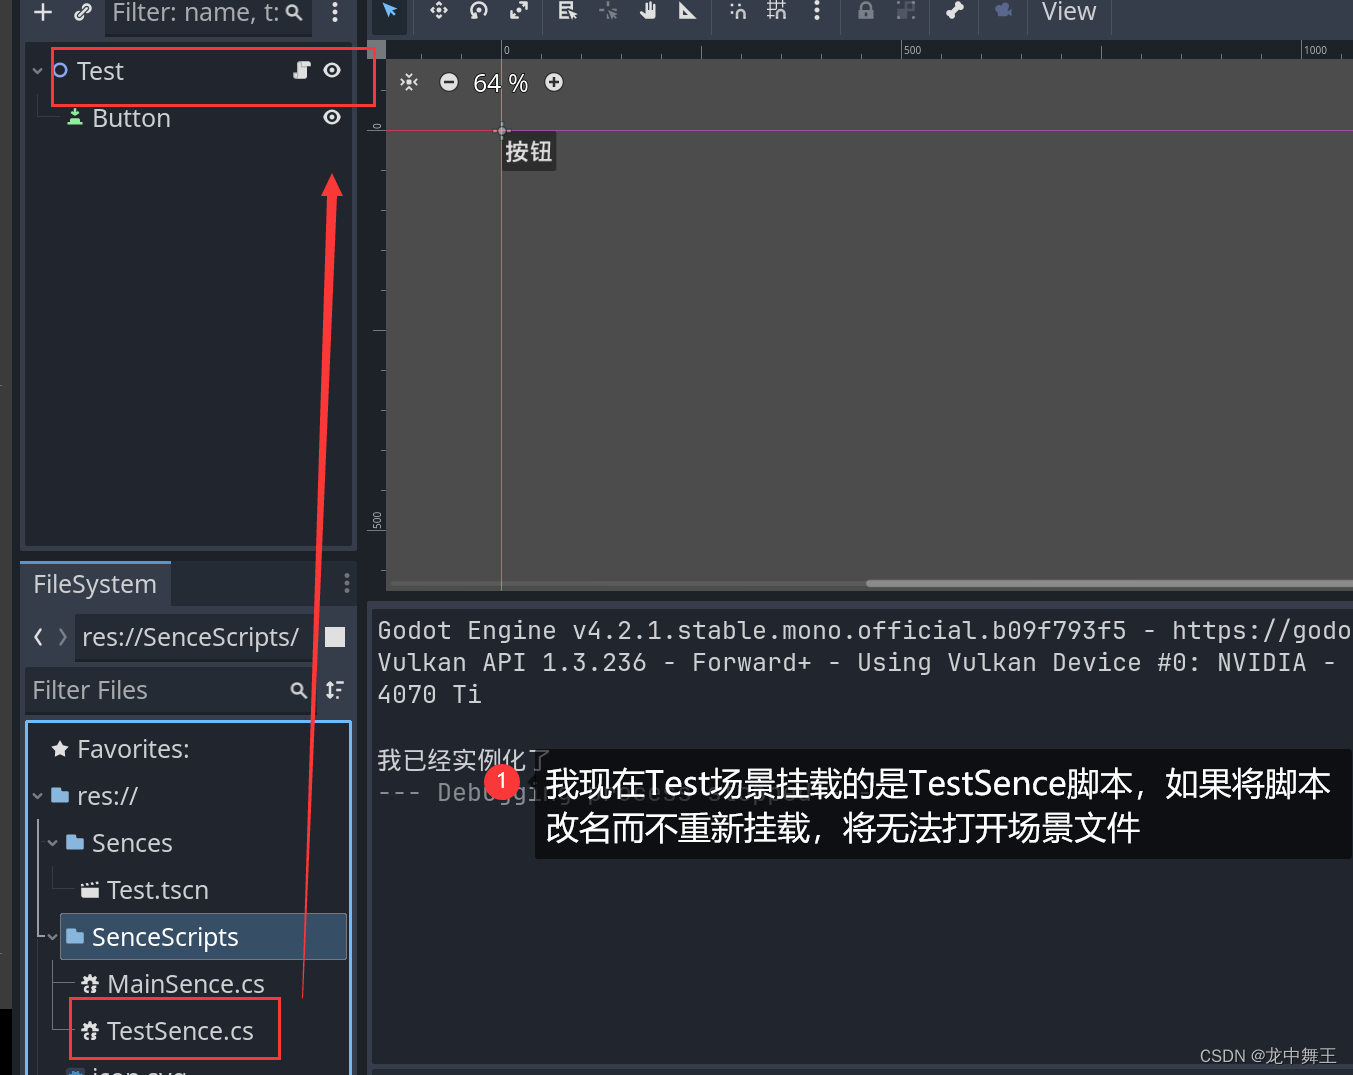Select the Test root node
Image resolution: width=1353 pixels, height=1075 pixels.
coord(100,71)
